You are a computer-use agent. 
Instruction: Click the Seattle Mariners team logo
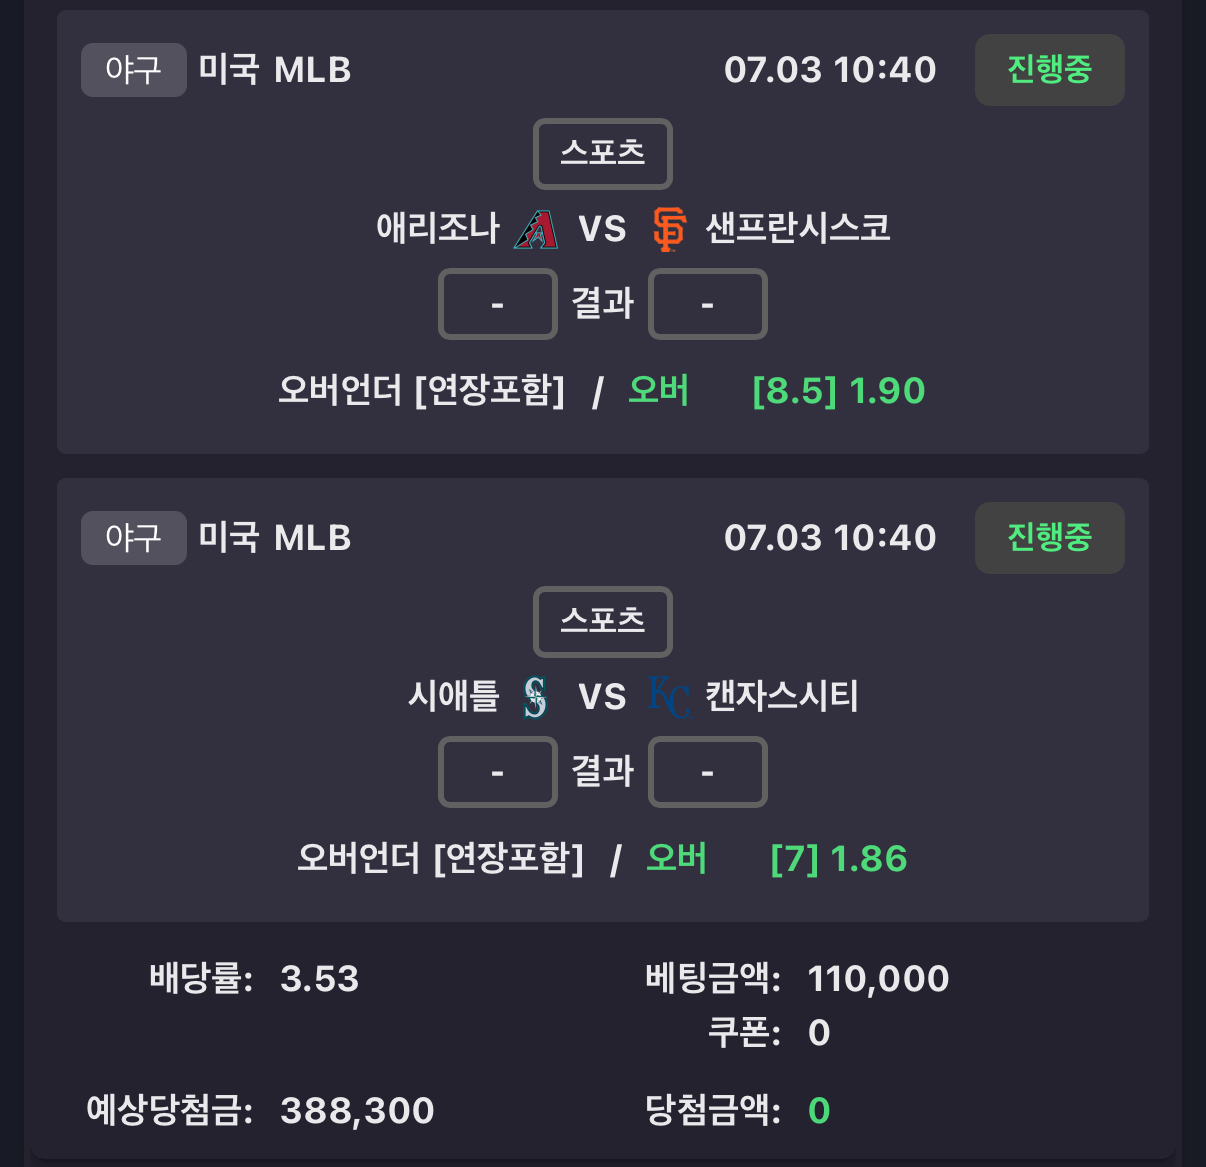(536, 697)
